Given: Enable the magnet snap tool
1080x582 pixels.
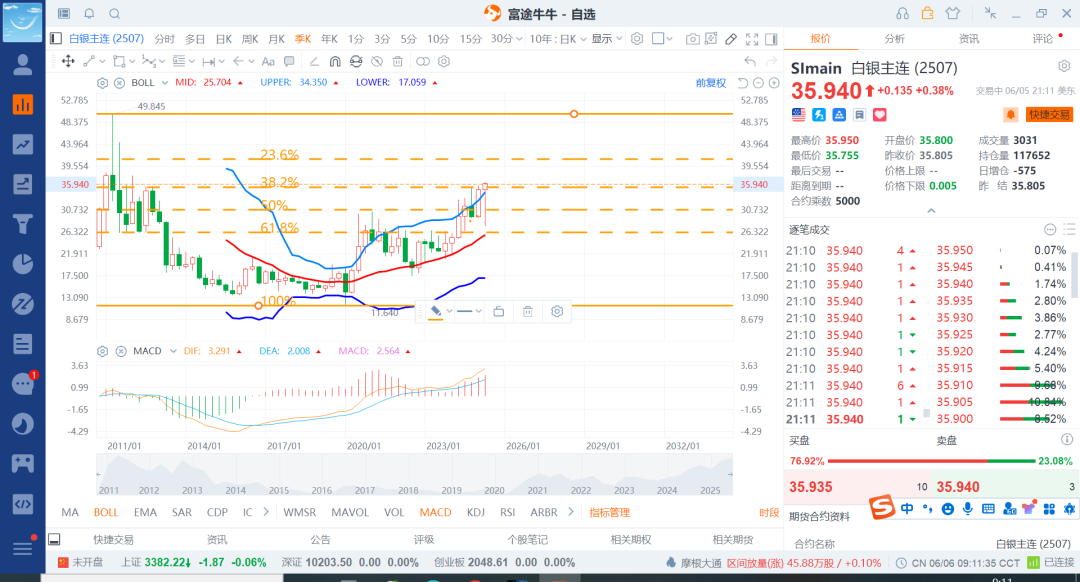Looking at the screenshot, I should pos(335,61).
